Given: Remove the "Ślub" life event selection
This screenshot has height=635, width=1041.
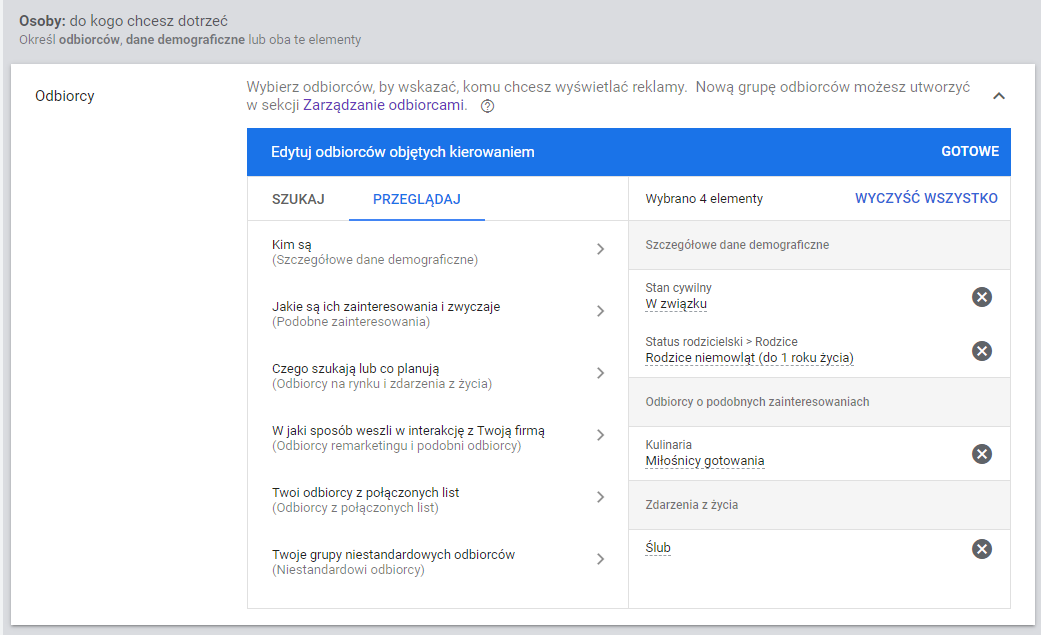Looking at the screenshot, I should pyautogui.click(x=981, y=548).
